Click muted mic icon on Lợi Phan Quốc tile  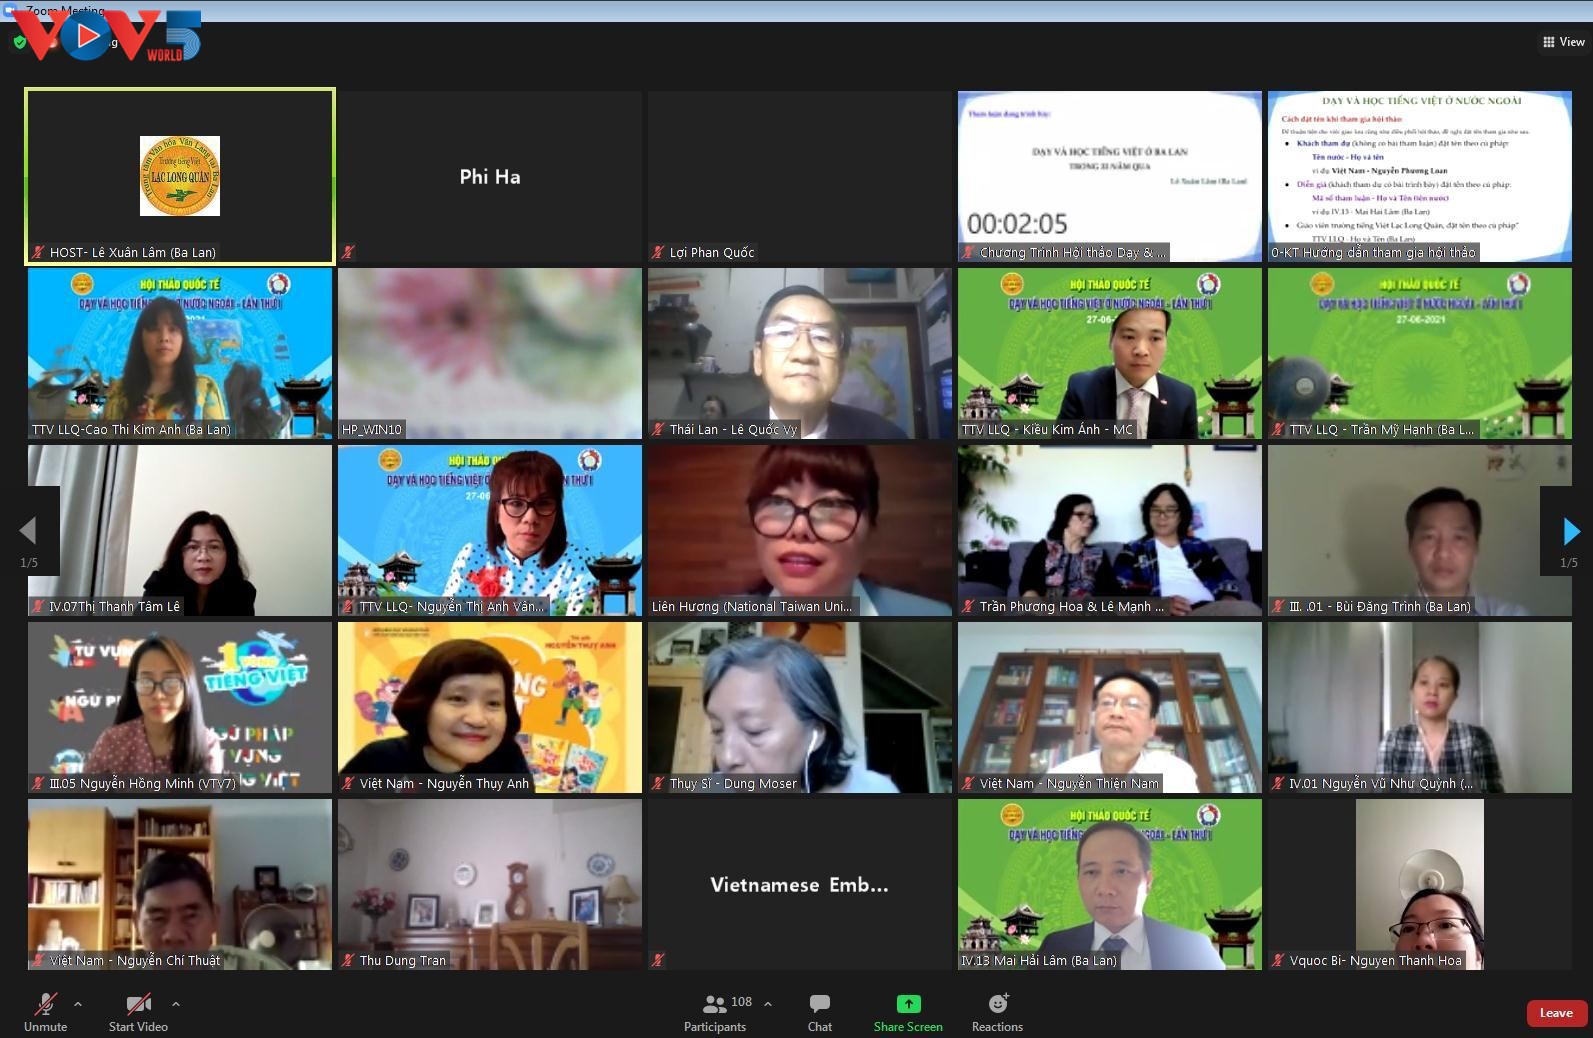click(658, 253)
